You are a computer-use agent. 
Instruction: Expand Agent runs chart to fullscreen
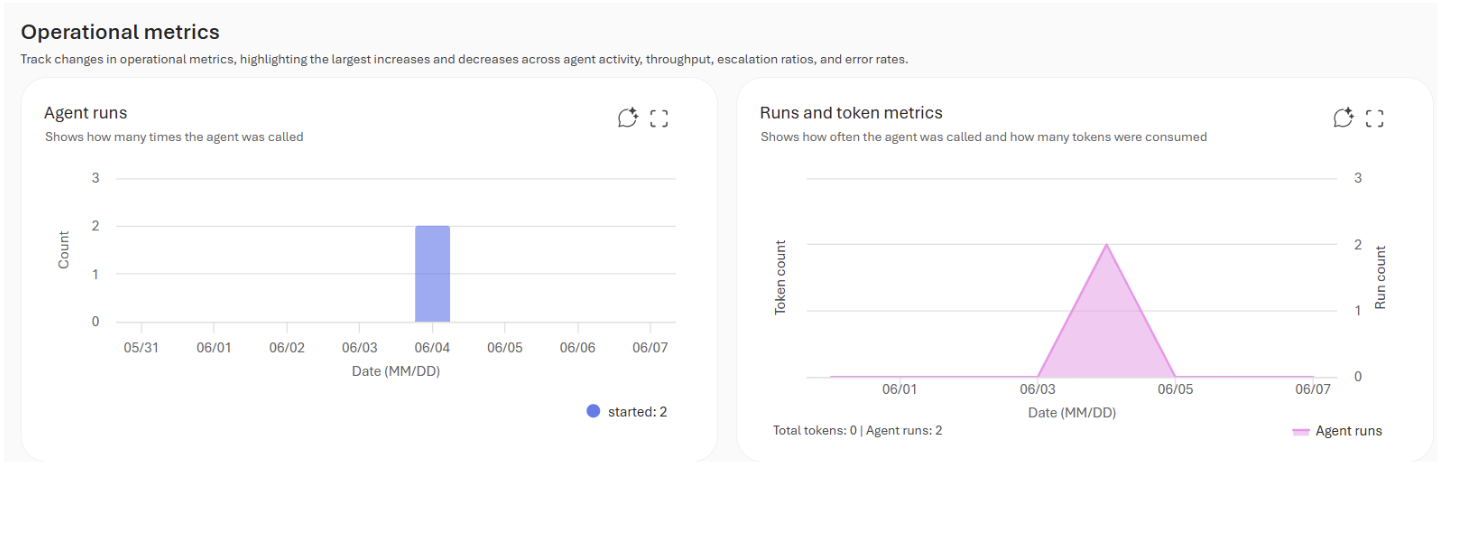(659, 119)
